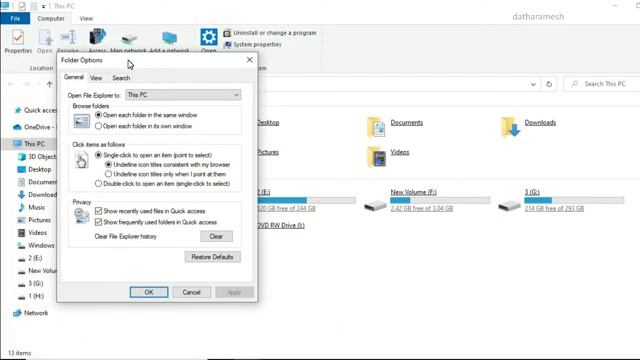The height and width of the screenshot is (360, 640).
Task: Select OneDrive in navigation pane
Action: point(34,127)
